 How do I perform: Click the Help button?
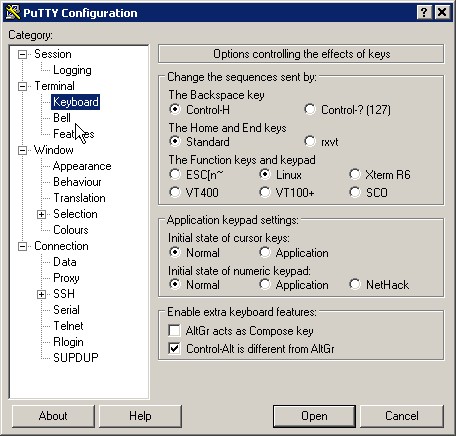click(140, 416)
